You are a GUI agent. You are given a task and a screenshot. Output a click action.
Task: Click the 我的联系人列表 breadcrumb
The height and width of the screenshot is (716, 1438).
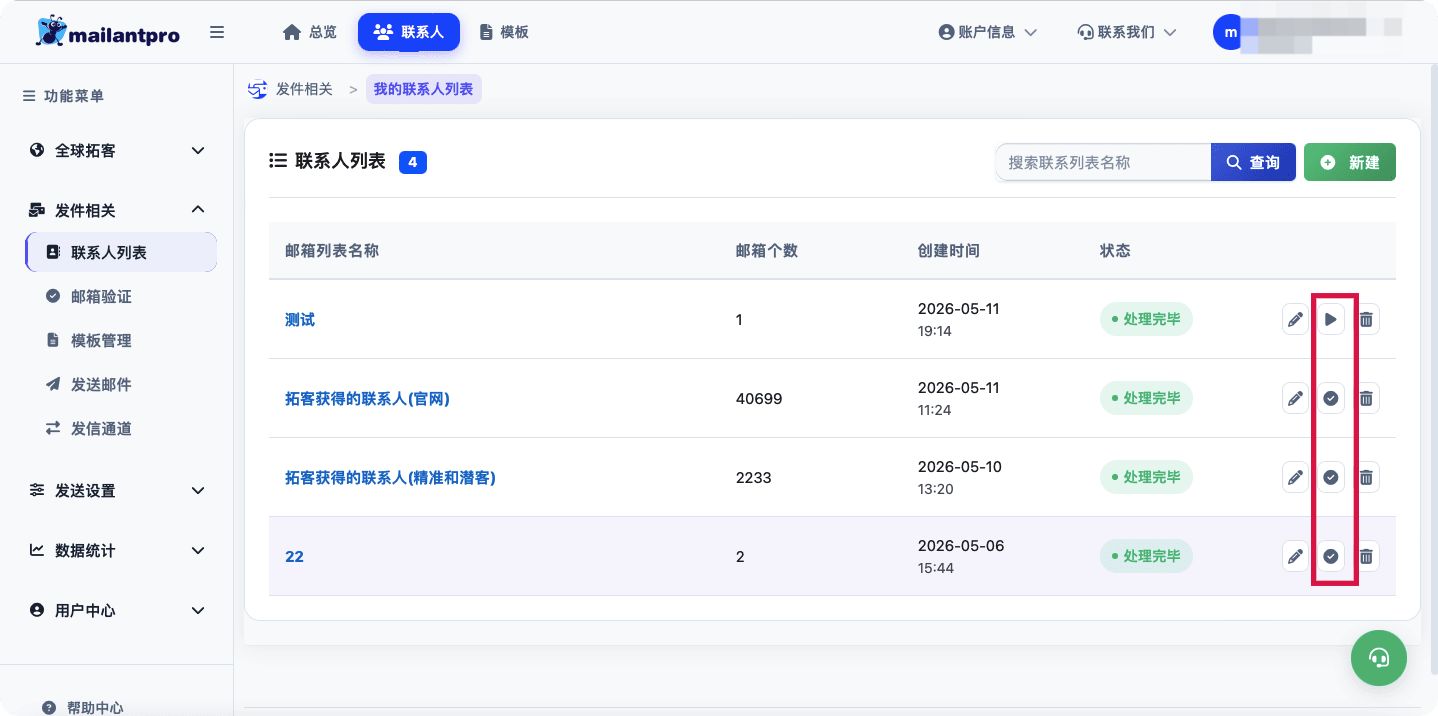(423, 89)
